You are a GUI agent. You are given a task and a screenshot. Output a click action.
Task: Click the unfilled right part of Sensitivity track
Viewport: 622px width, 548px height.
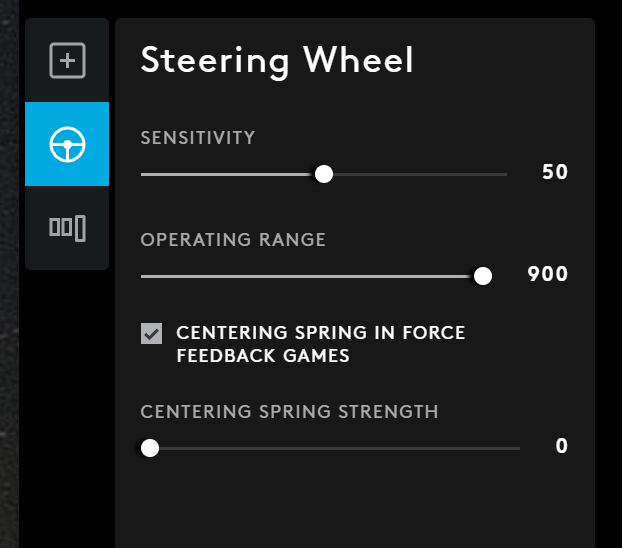click(x=420, y=174)
